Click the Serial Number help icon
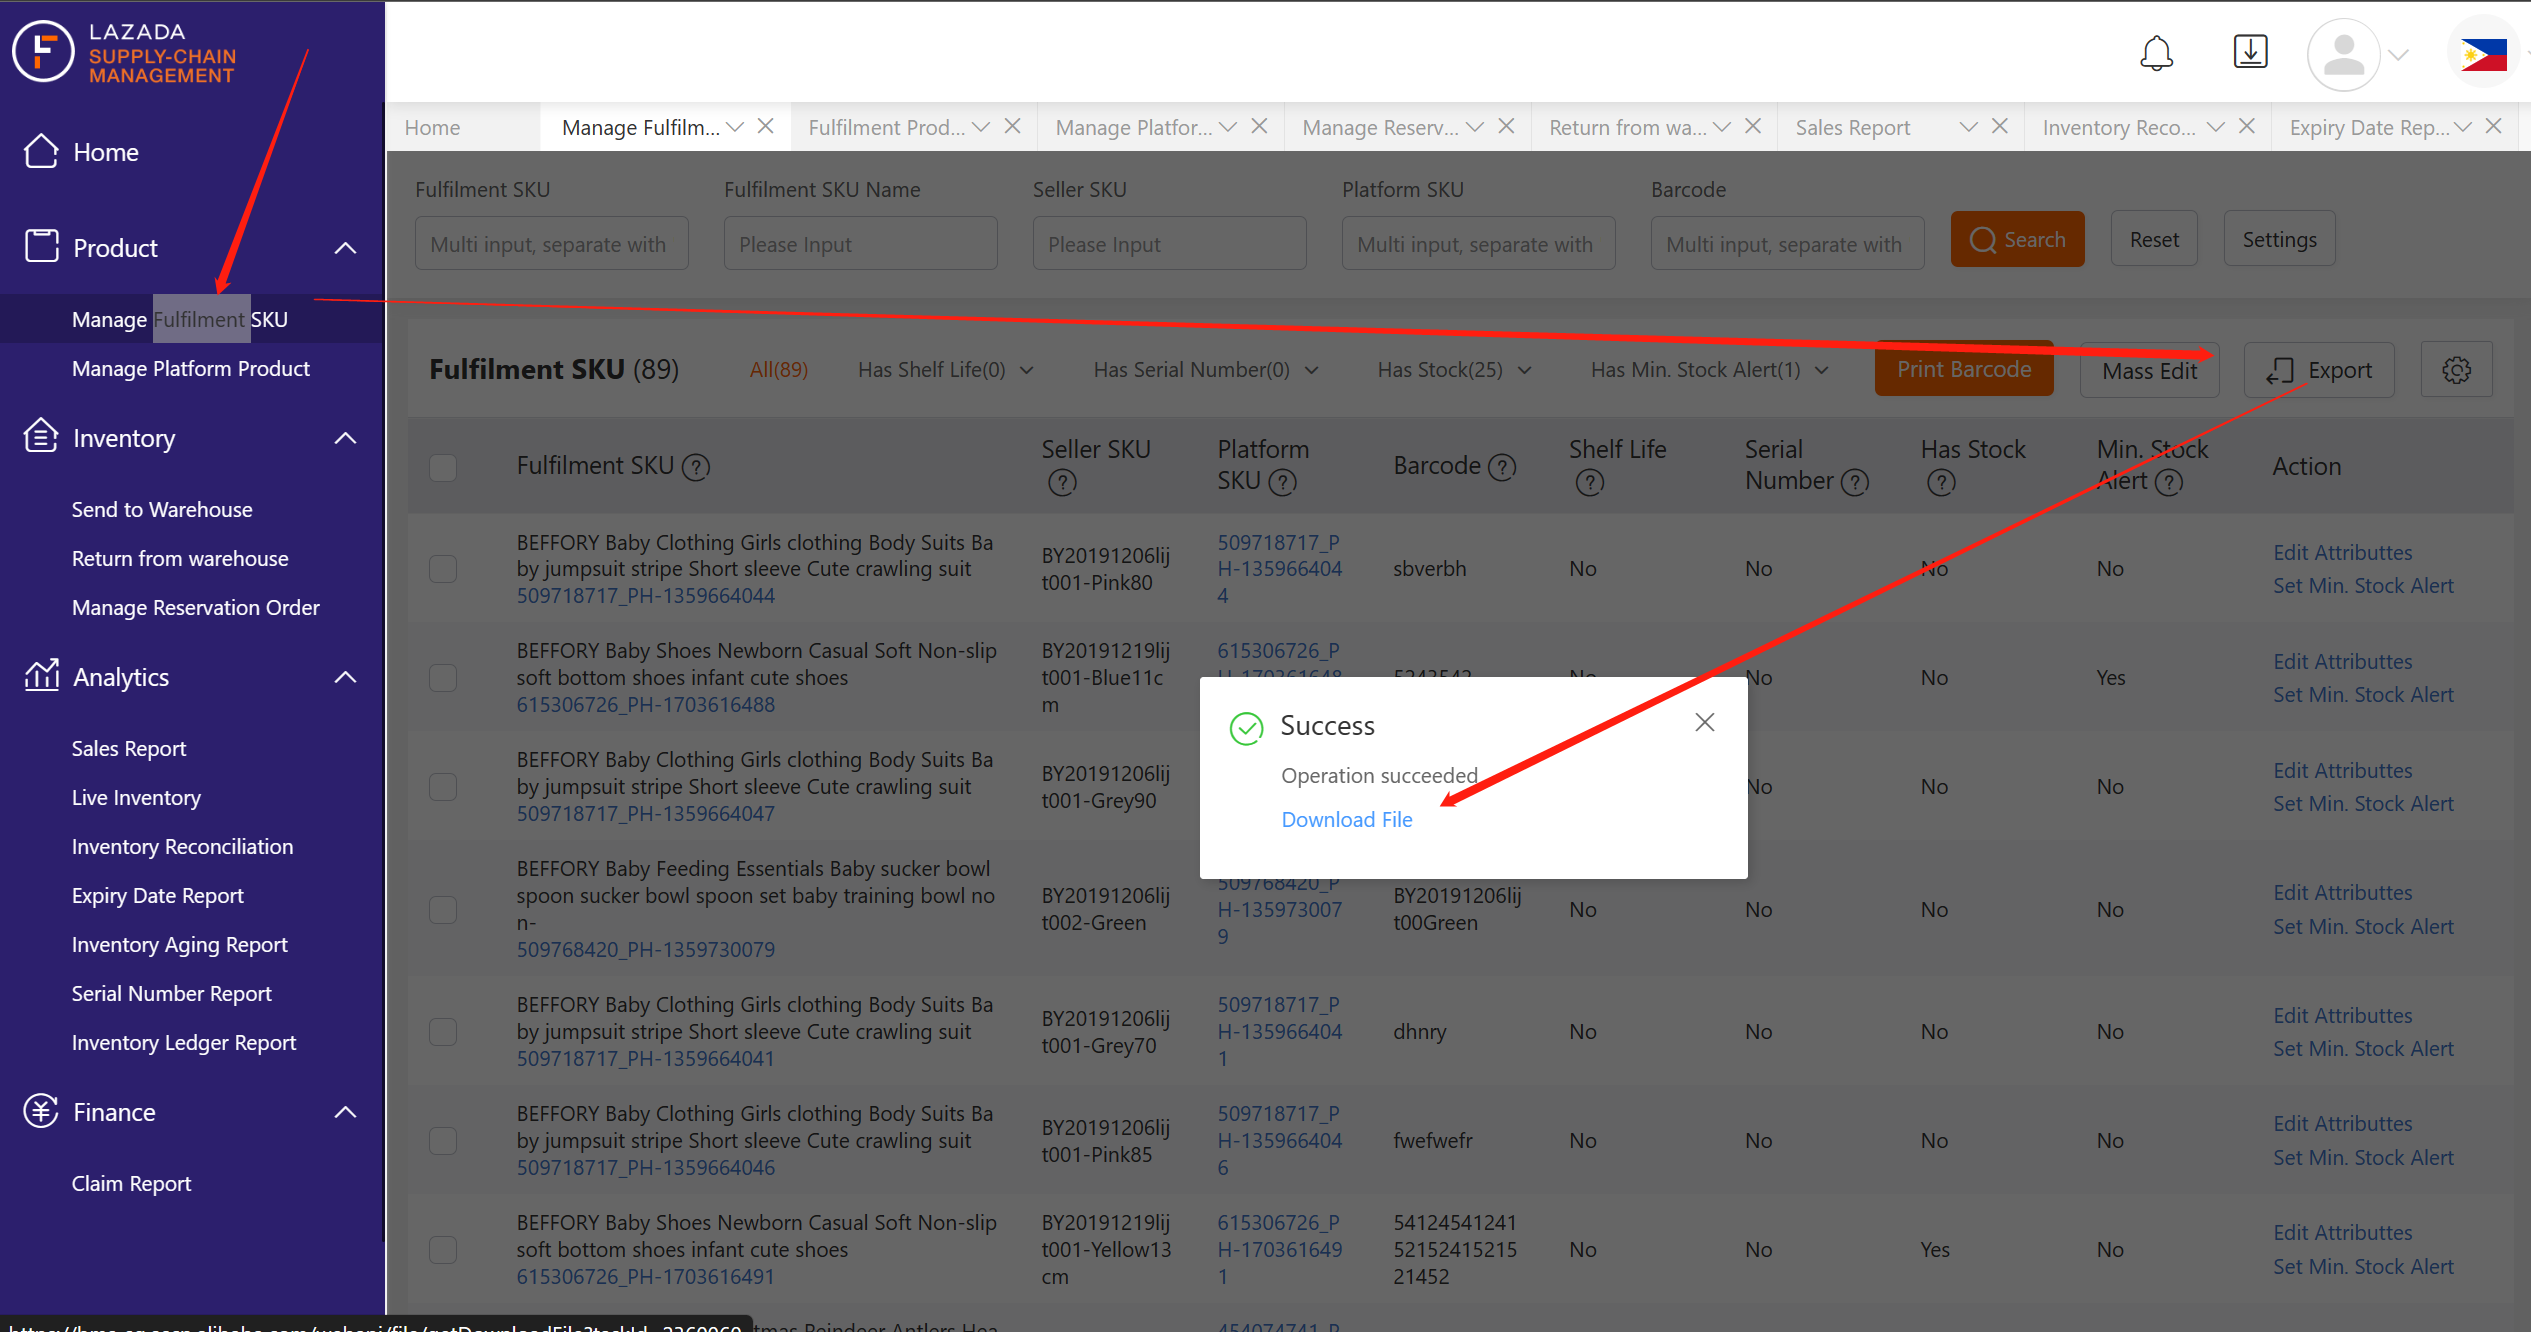Image resolution: width=2531 pixels, height=1332 pixels. coord(1855,482)
